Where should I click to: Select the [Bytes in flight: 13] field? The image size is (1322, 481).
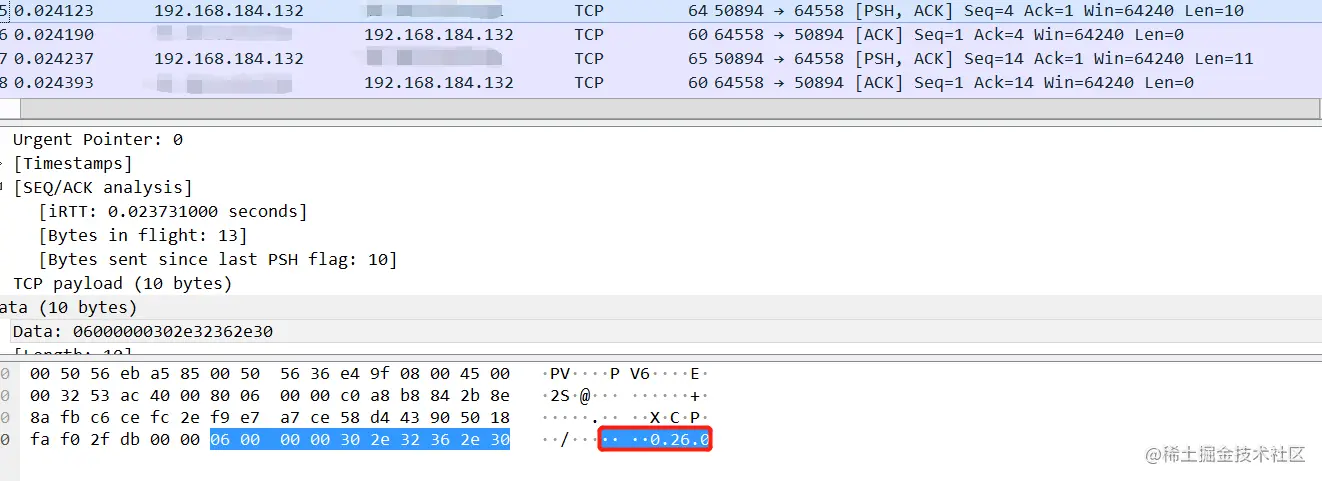point(143,236)
